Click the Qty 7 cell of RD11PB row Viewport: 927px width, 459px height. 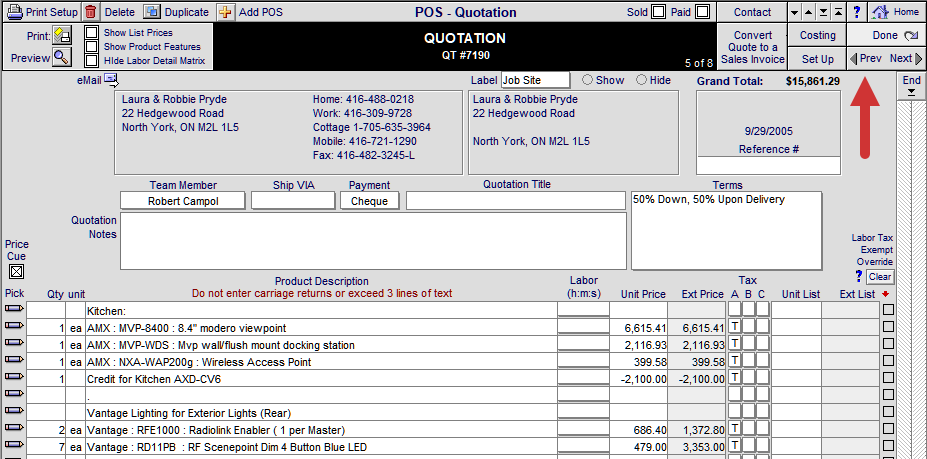click(46, 447)
